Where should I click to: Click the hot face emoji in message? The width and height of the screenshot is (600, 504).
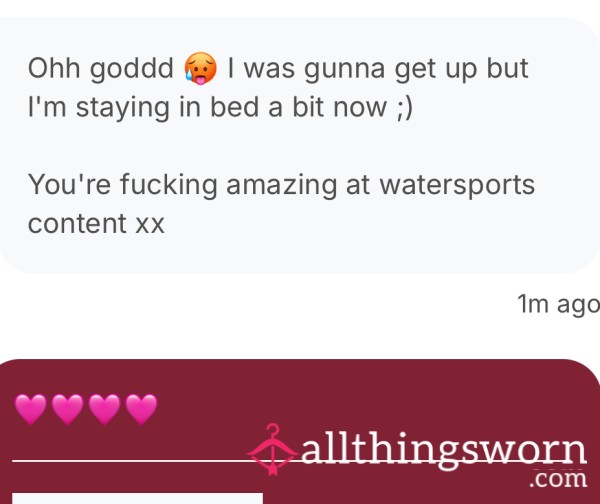[201, 69]
